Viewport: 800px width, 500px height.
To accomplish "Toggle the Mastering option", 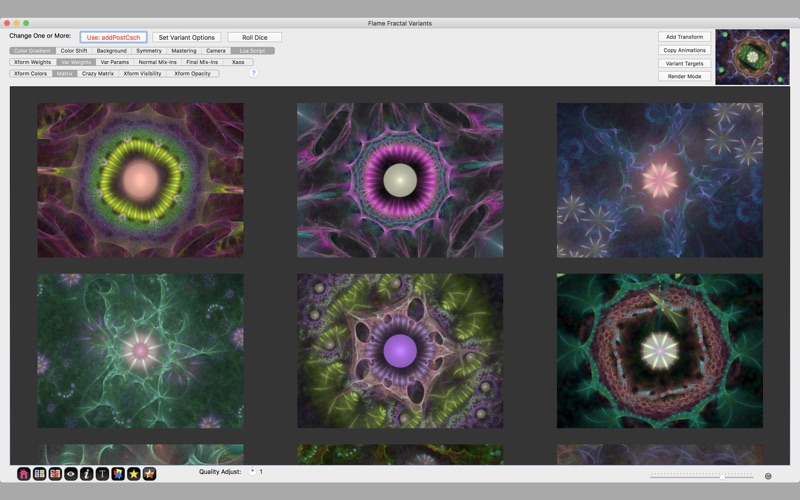I will click(x=184, y=51).
